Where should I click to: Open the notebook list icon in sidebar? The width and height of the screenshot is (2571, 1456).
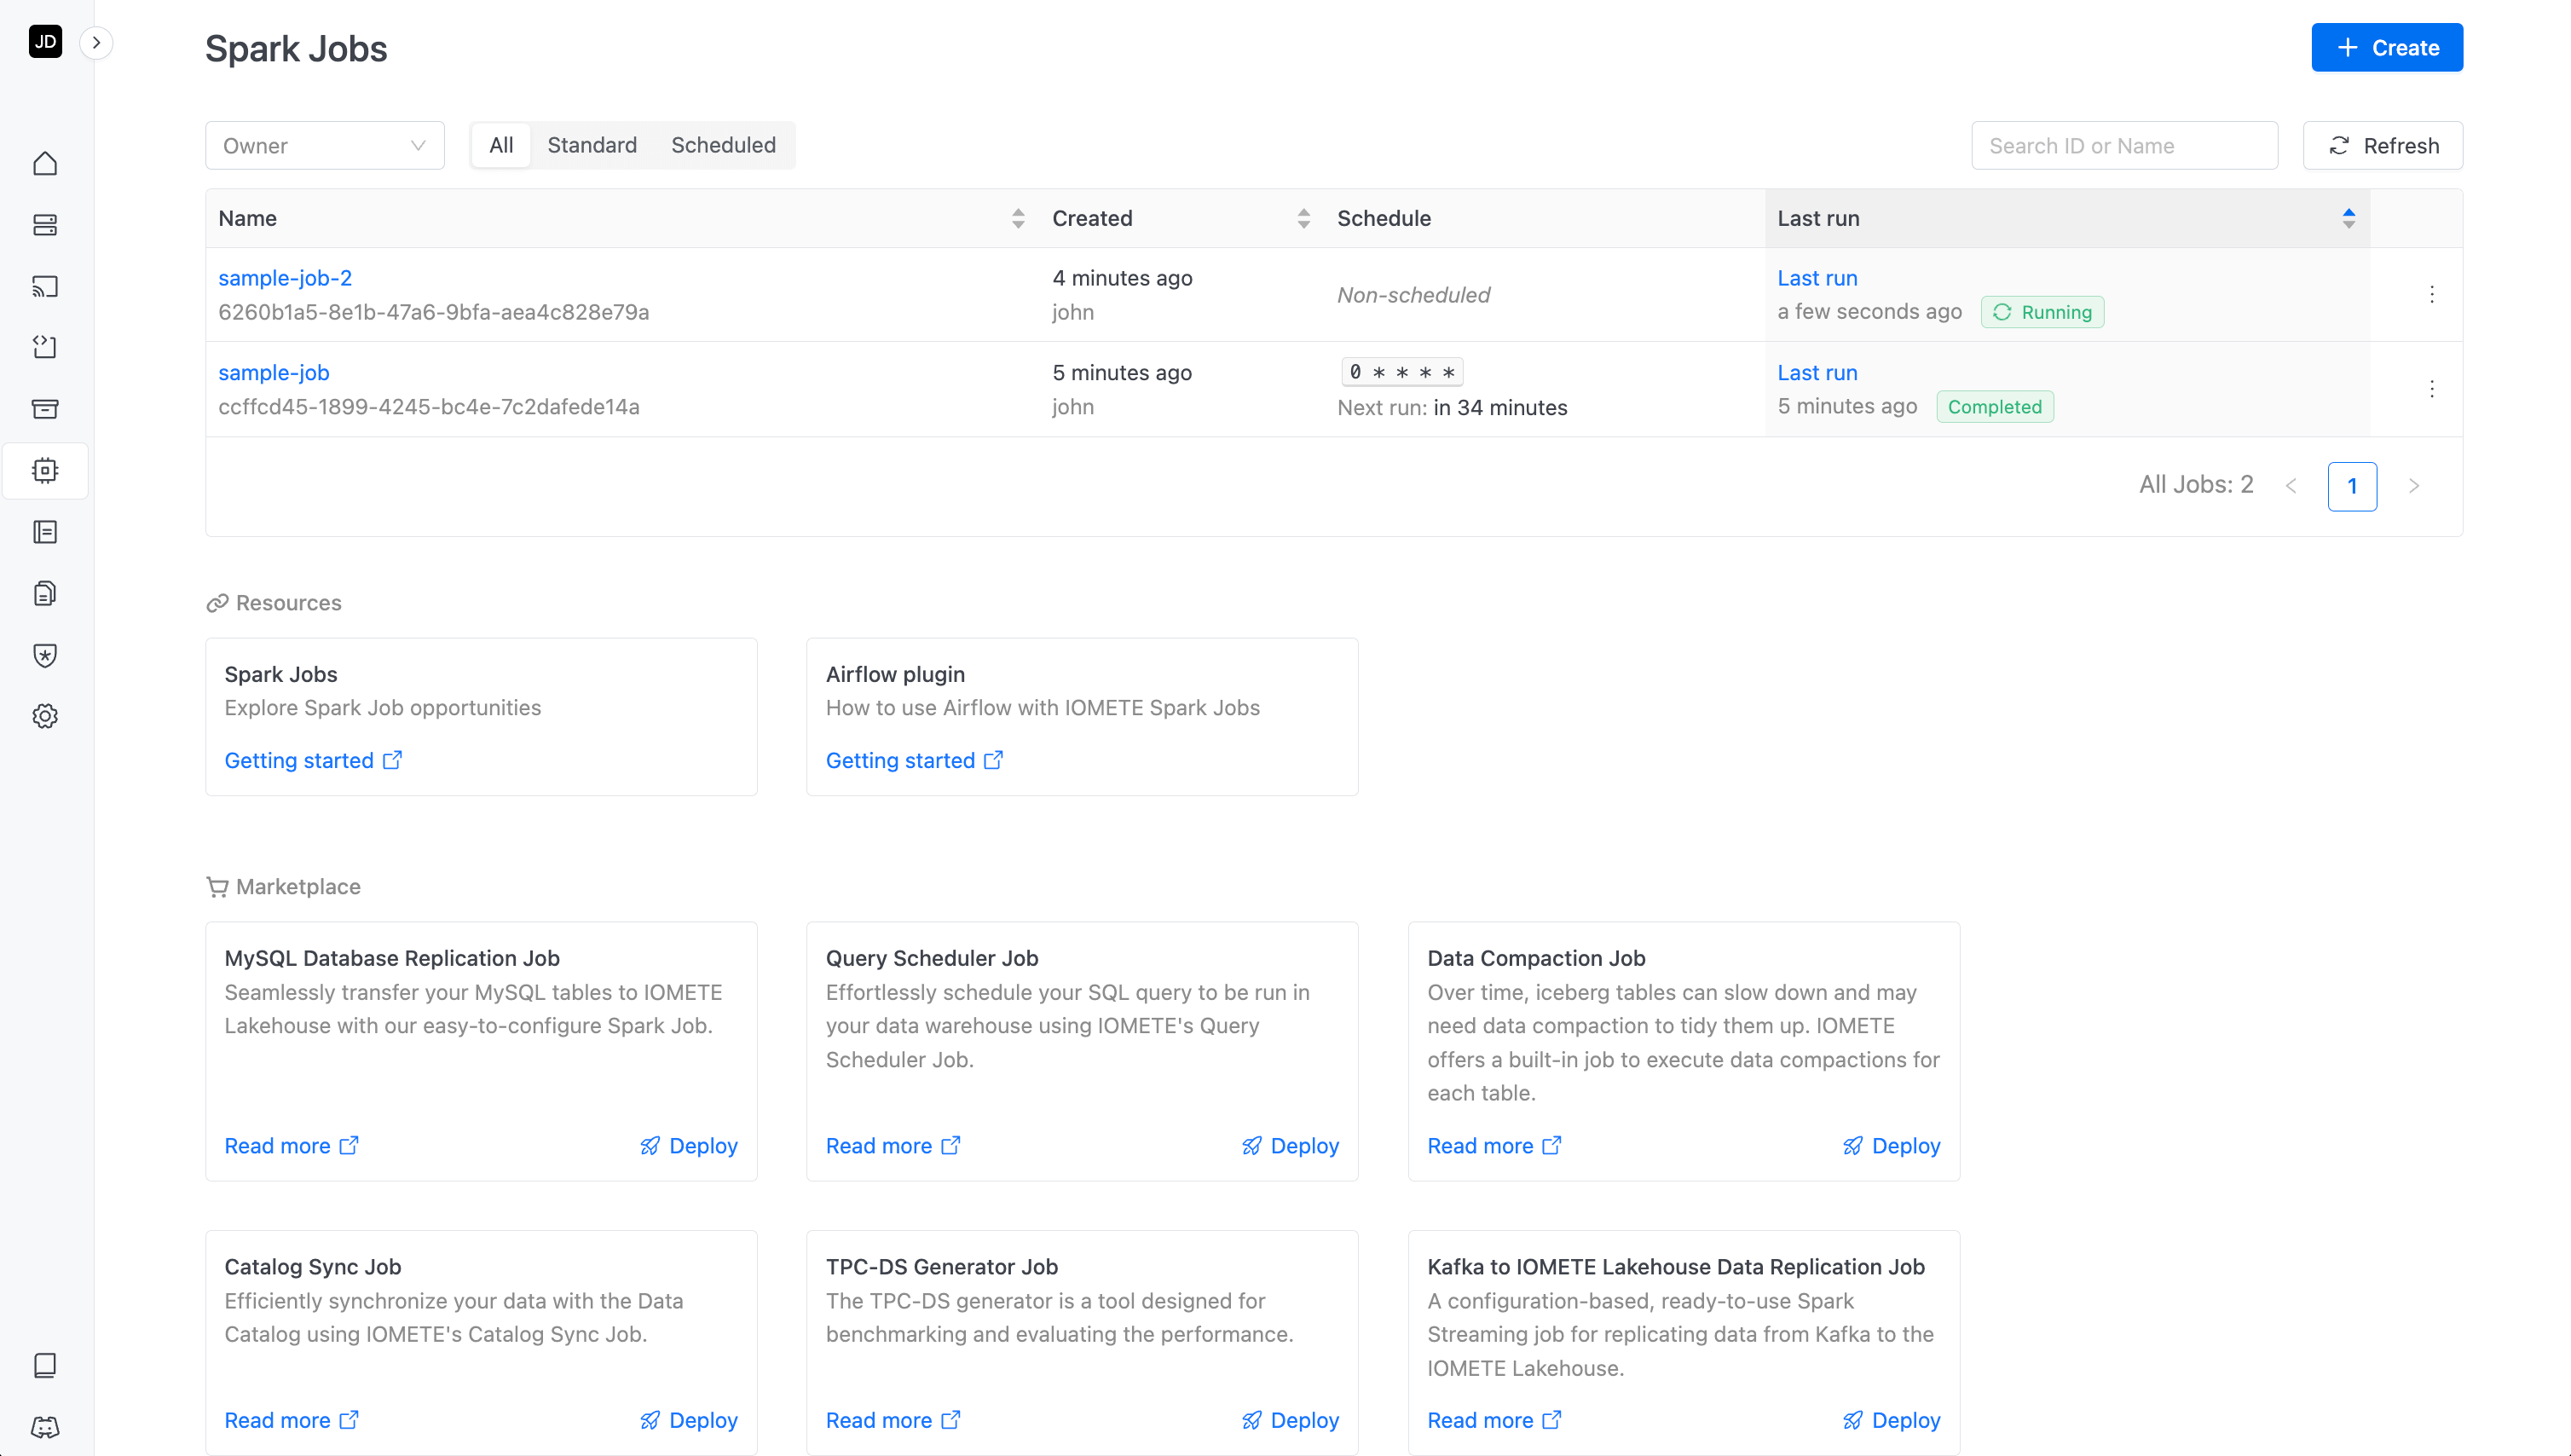point(45,532)
